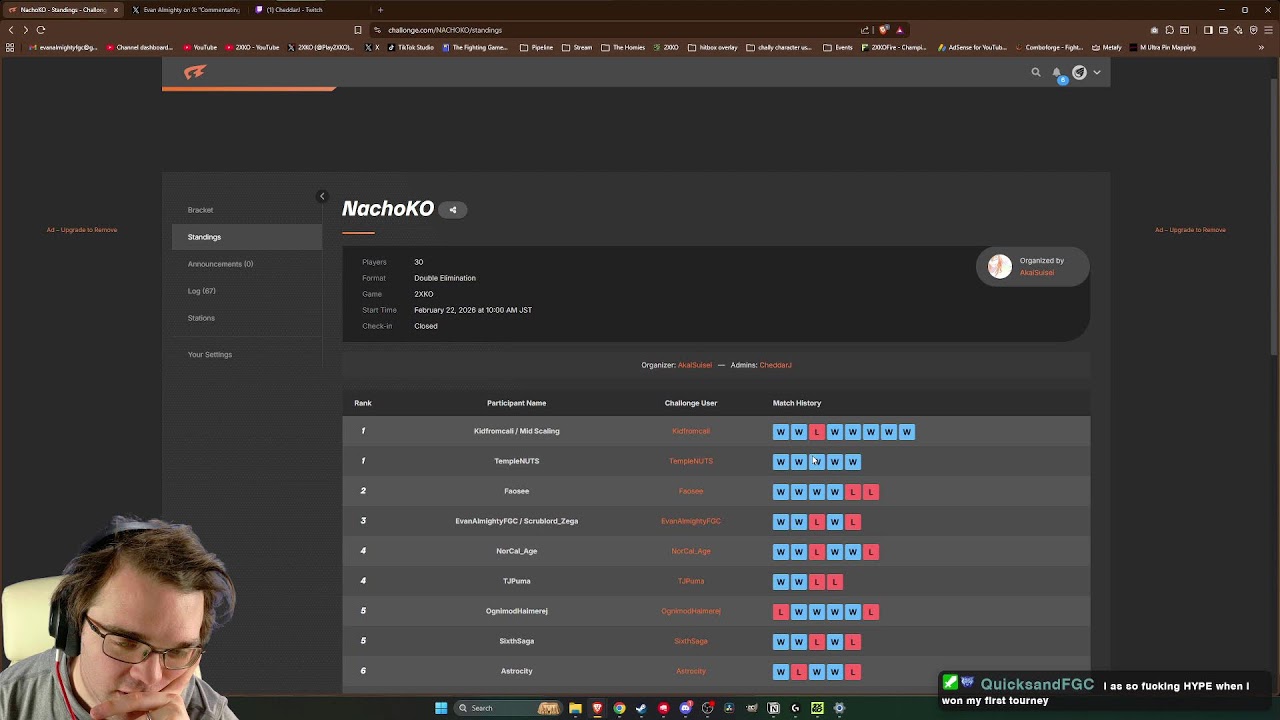Open TJPuma Challonge user link
Viewport: 1280px width, 720px height.
pos(691,581)
